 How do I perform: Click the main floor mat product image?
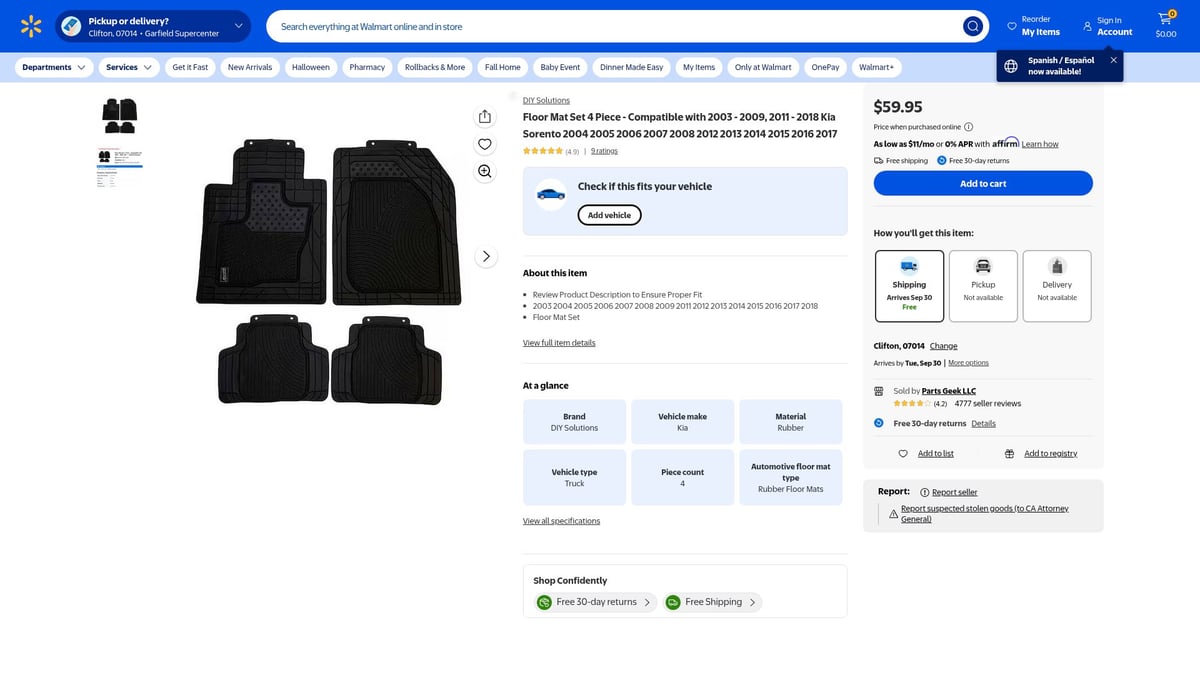pyautogui.click(x=330, y=271)
